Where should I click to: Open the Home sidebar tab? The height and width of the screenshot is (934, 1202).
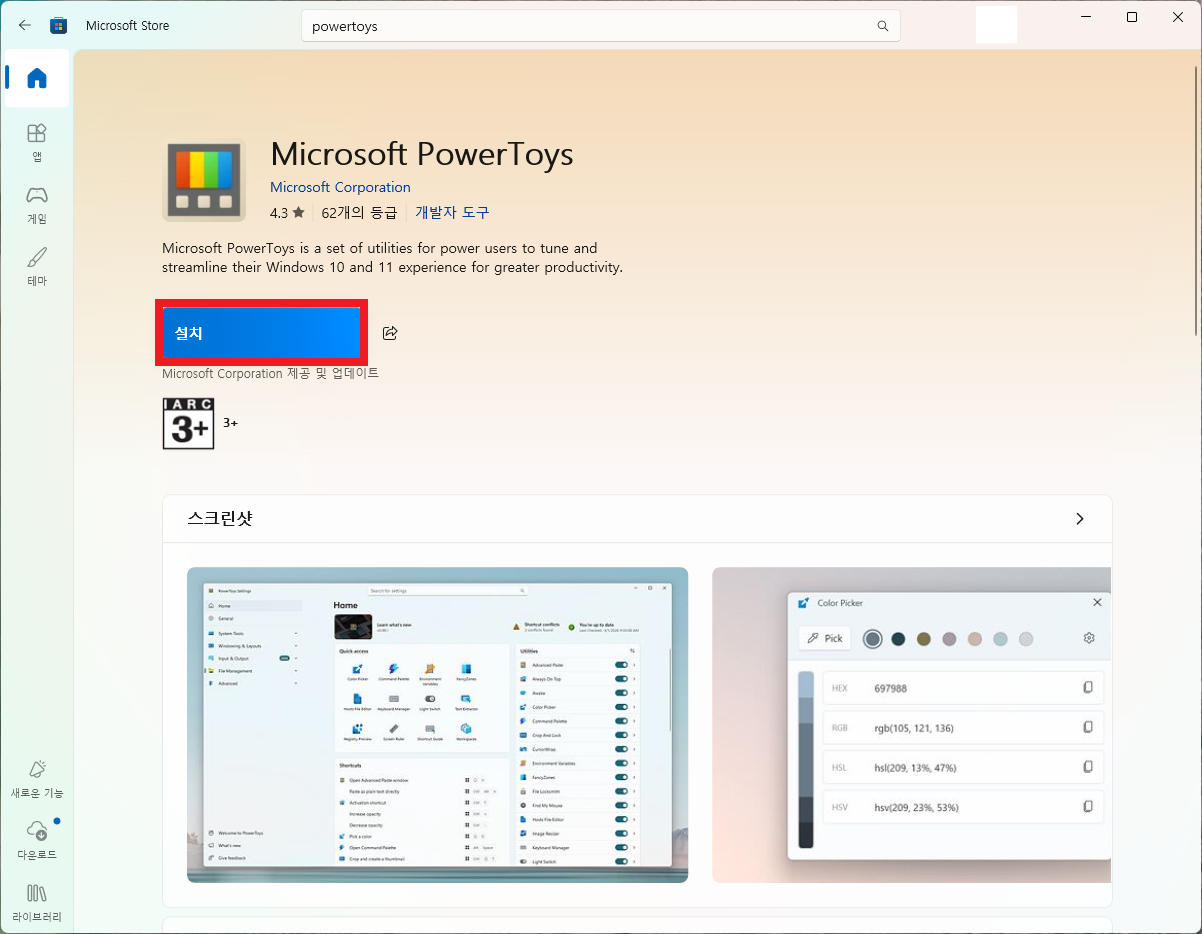tap(37, 78)
